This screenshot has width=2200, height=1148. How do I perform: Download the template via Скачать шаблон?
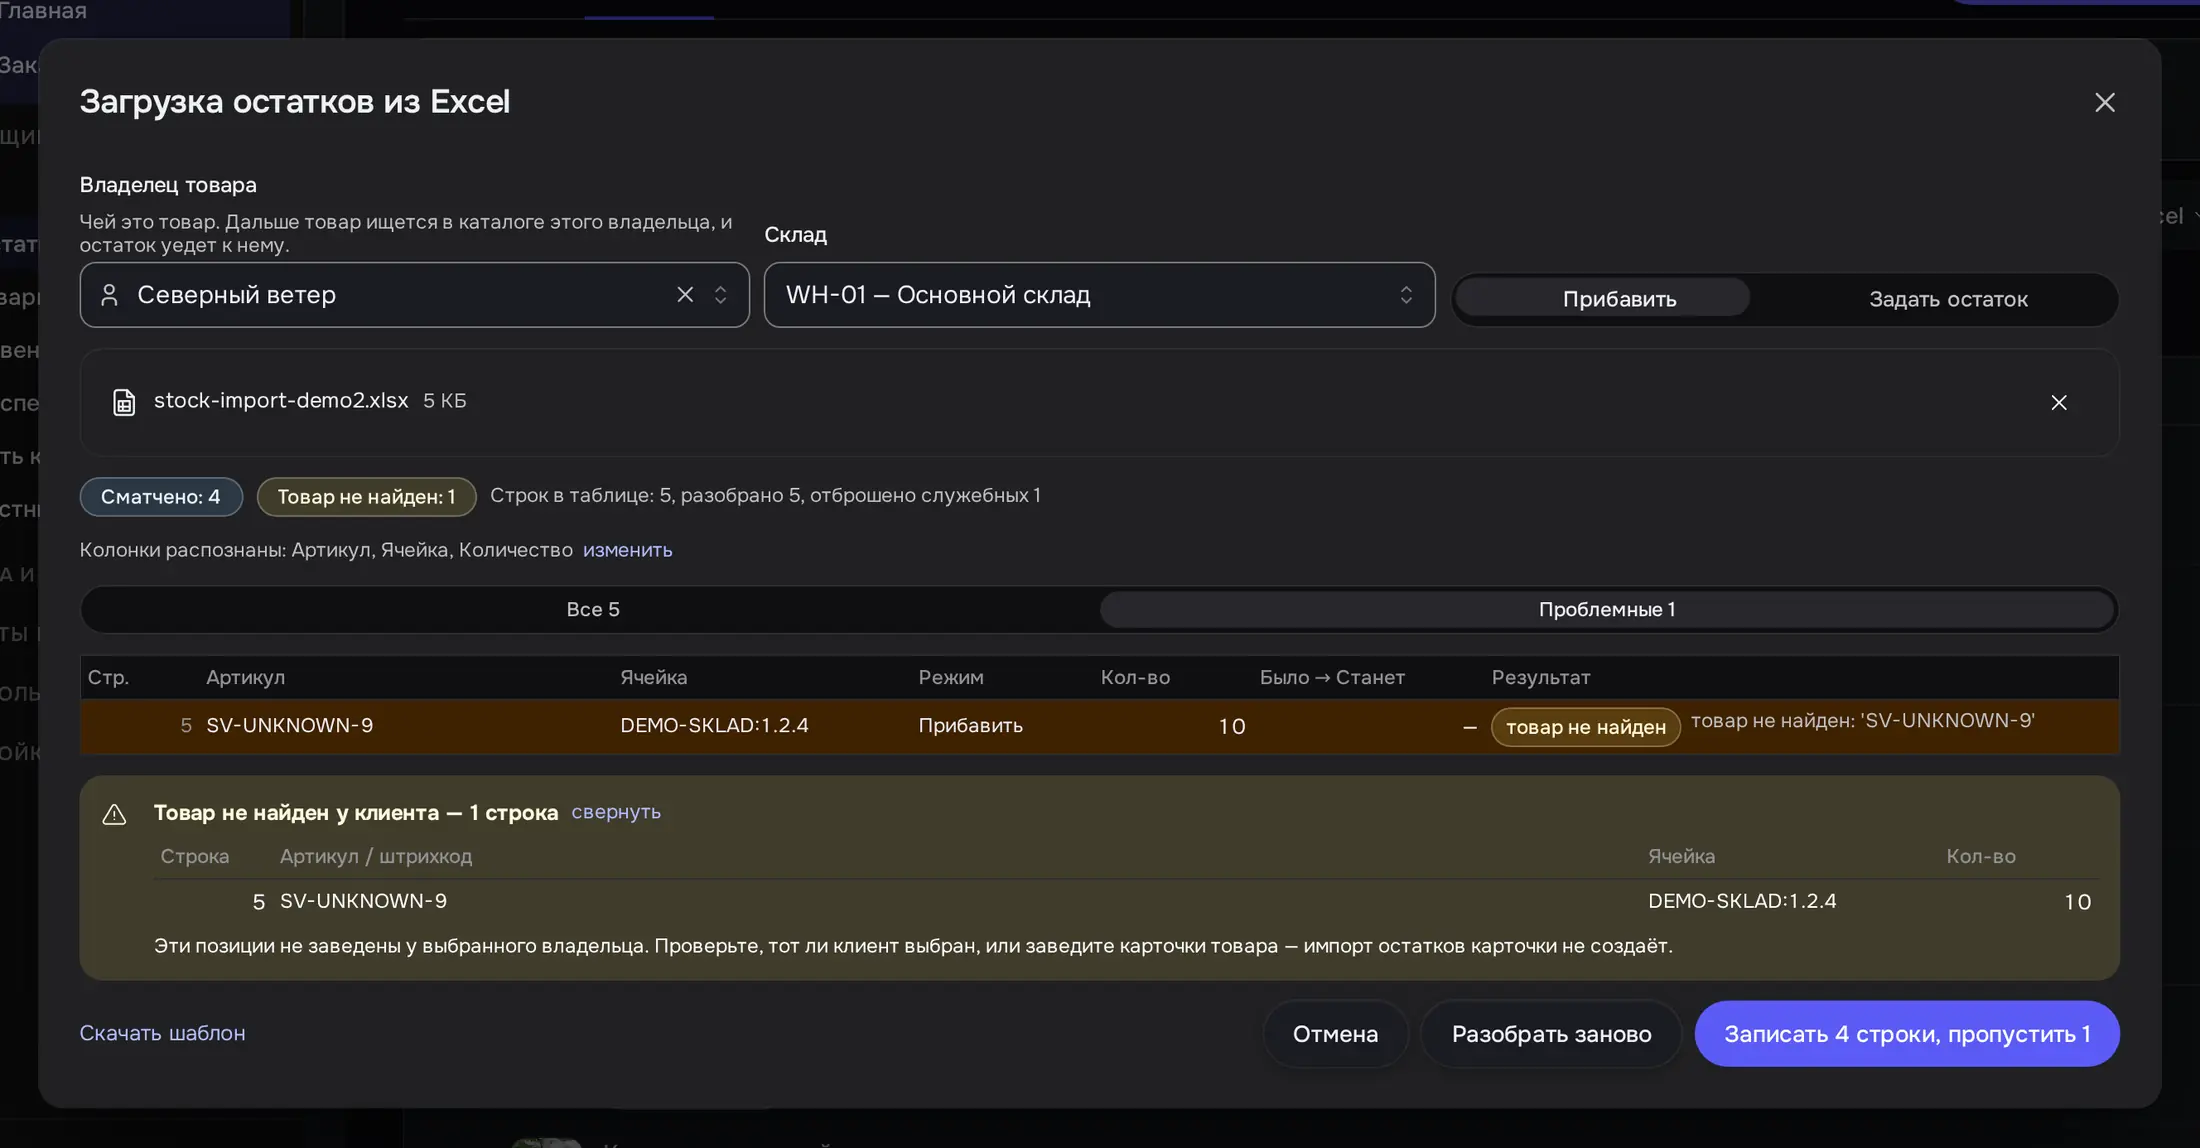(162, 1033)
